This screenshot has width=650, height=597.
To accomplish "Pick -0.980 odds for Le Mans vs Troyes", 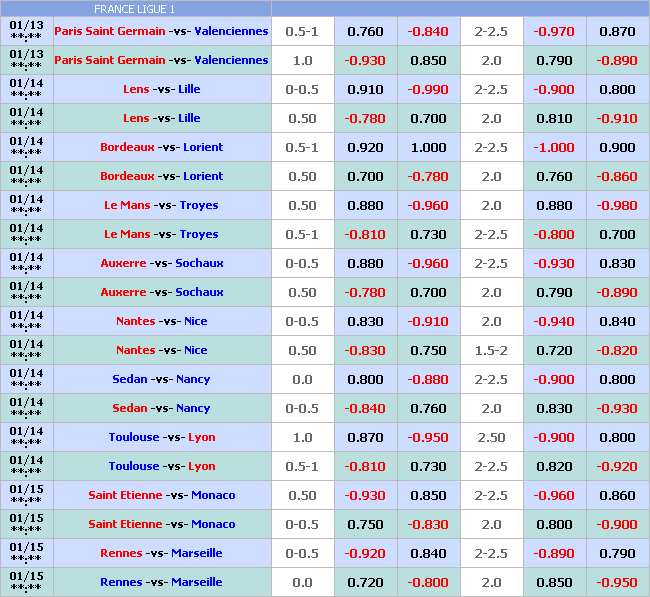I will (617, 205).
